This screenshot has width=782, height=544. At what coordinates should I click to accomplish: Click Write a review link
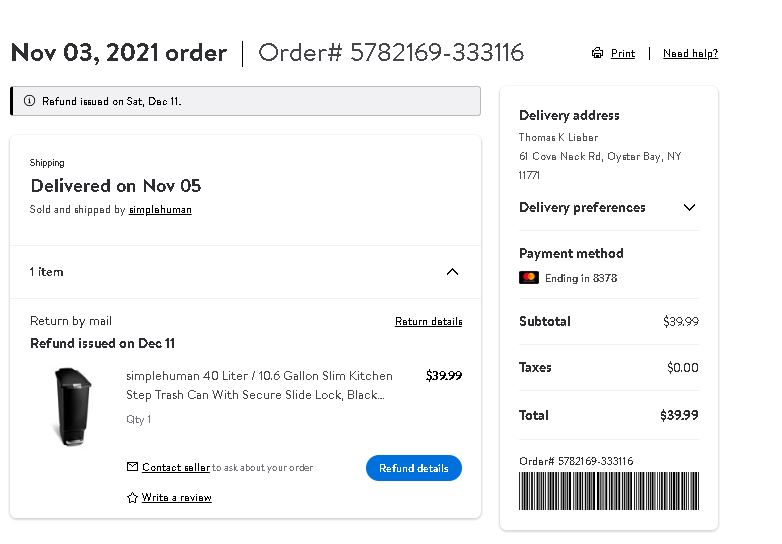point(177,497)
